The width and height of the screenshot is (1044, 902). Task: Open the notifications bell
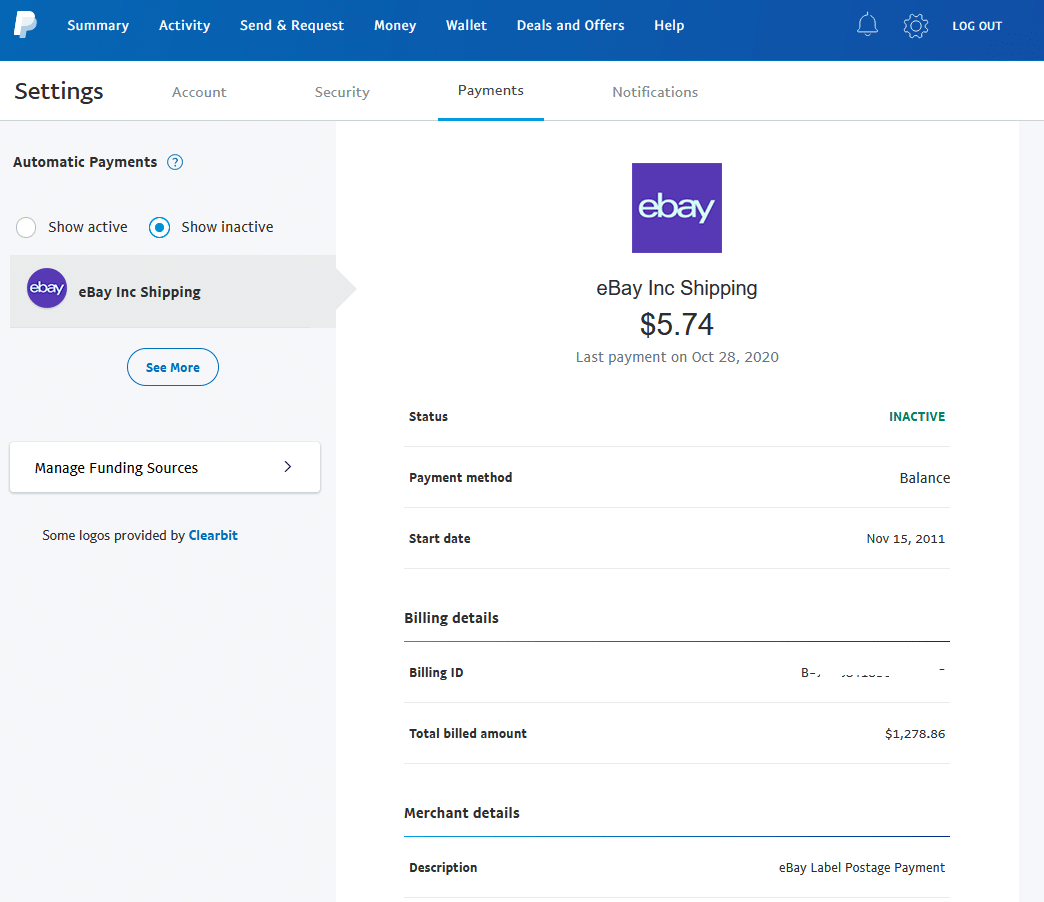(x=867, y=25)
